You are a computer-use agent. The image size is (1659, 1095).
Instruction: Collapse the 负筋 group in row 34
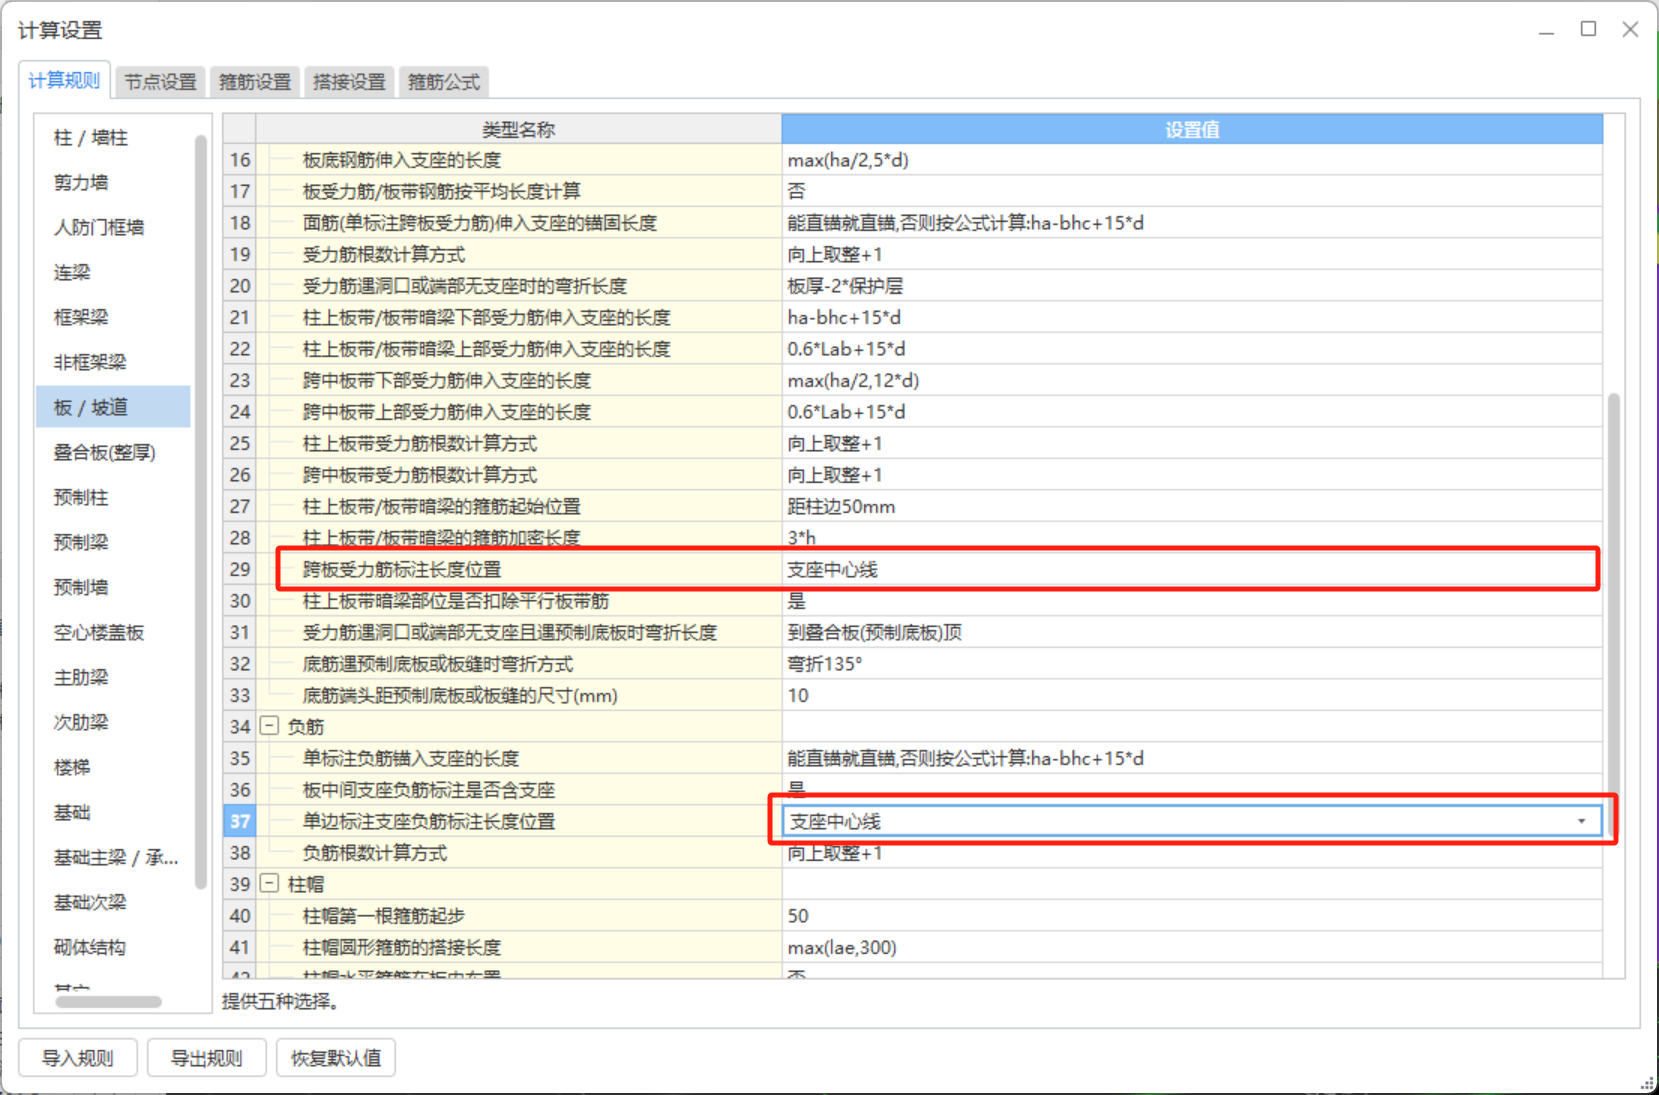click(269, 726)
